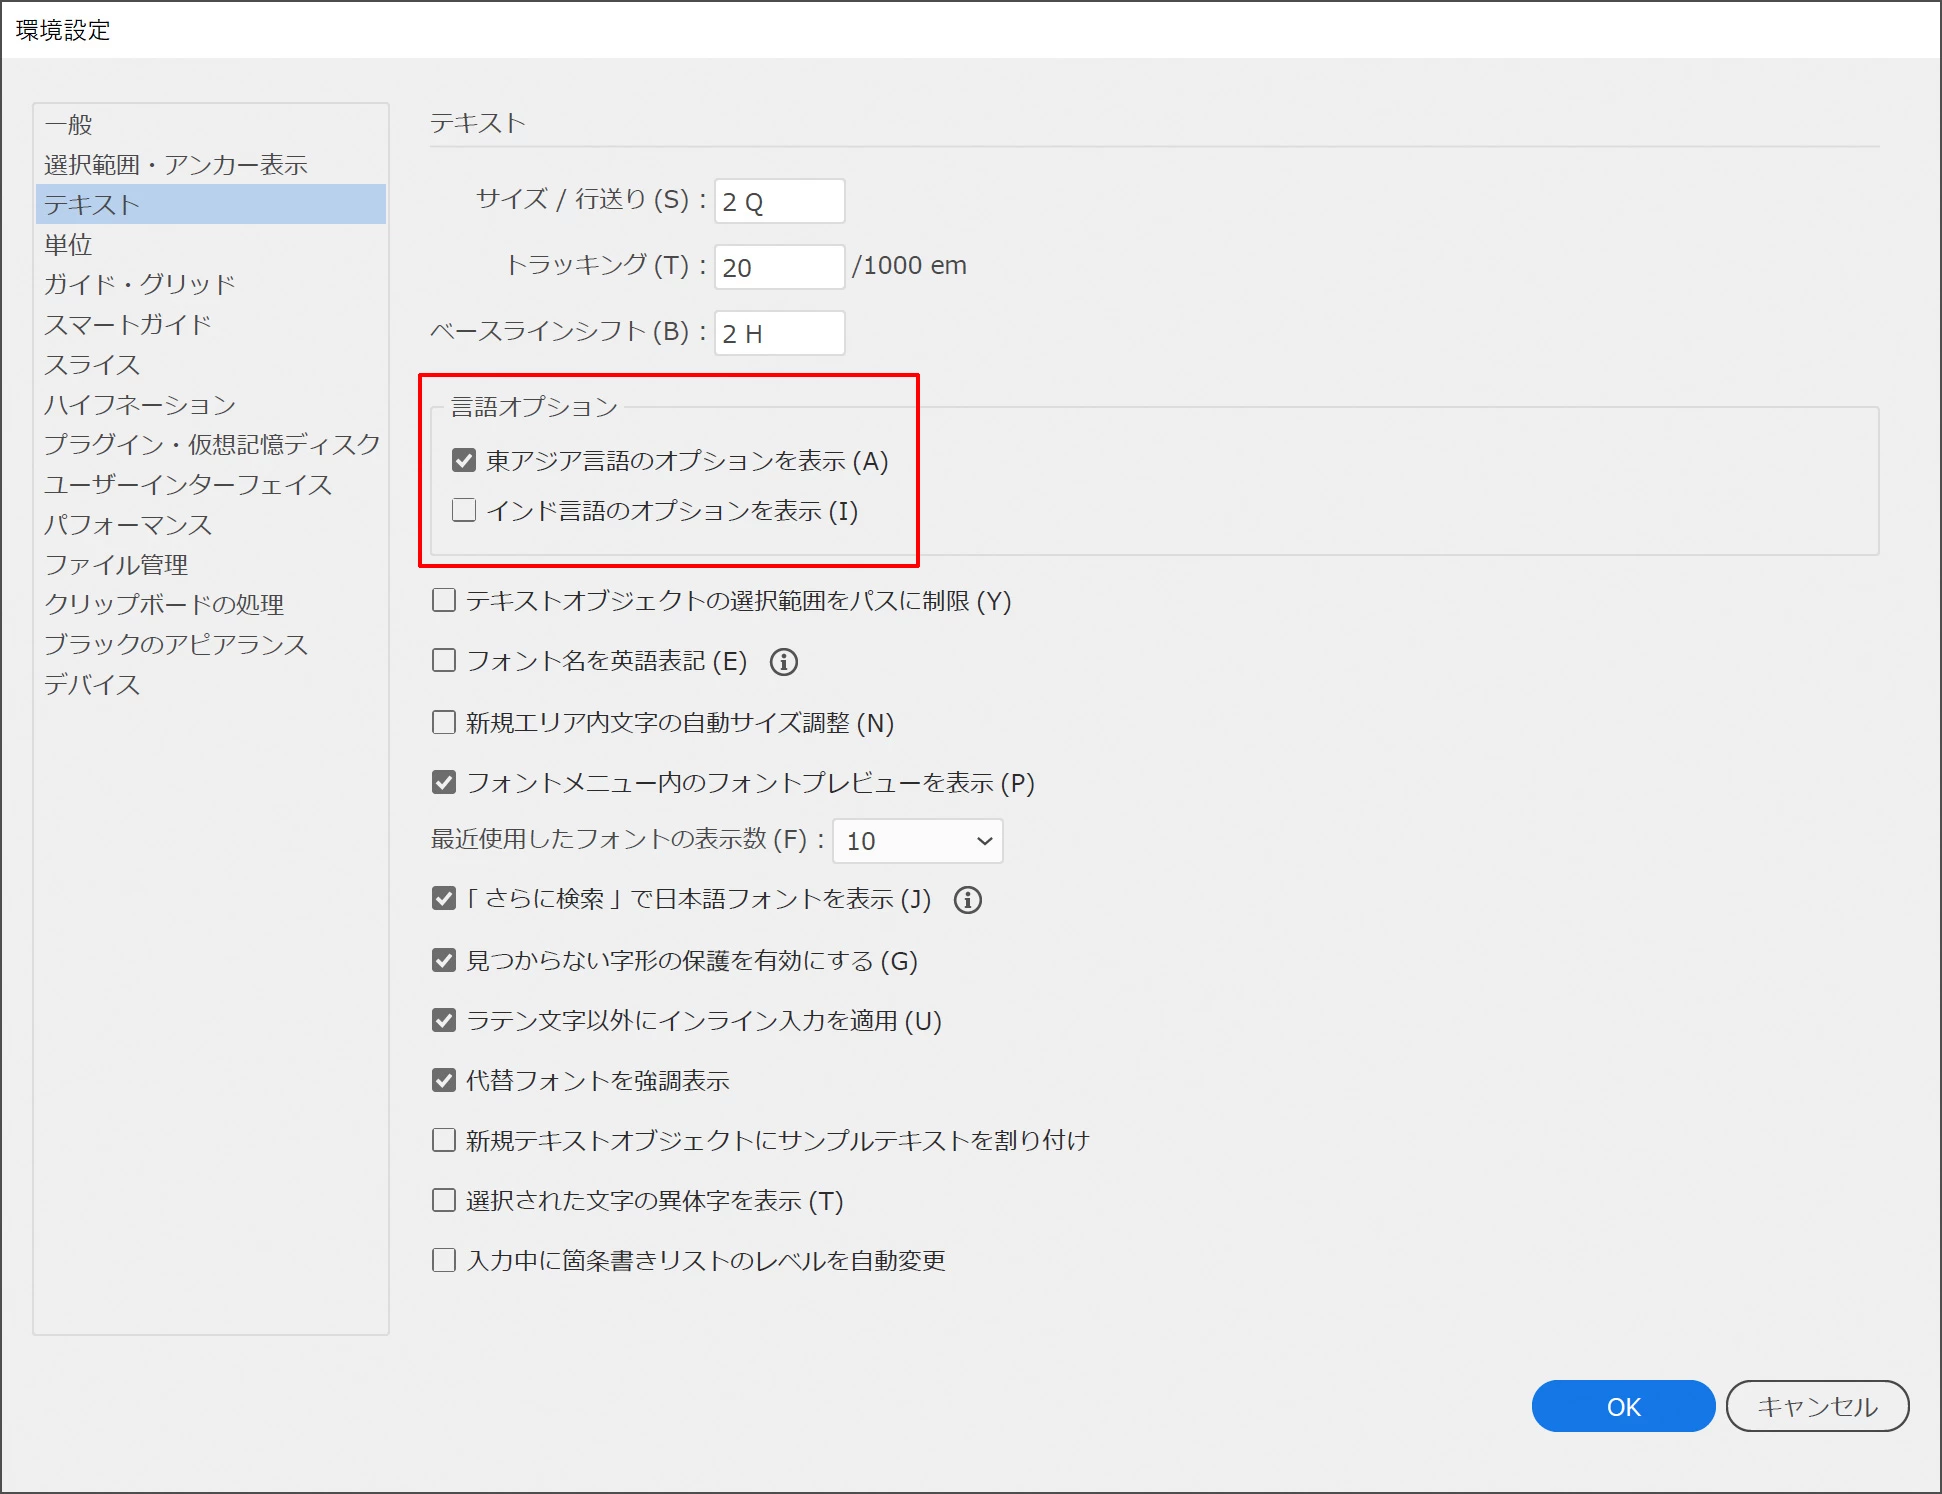The height and width of the screenshot is (1494, 1942).
Task: Select パフォーマンス in category list
Action: [x=128, y=525]
